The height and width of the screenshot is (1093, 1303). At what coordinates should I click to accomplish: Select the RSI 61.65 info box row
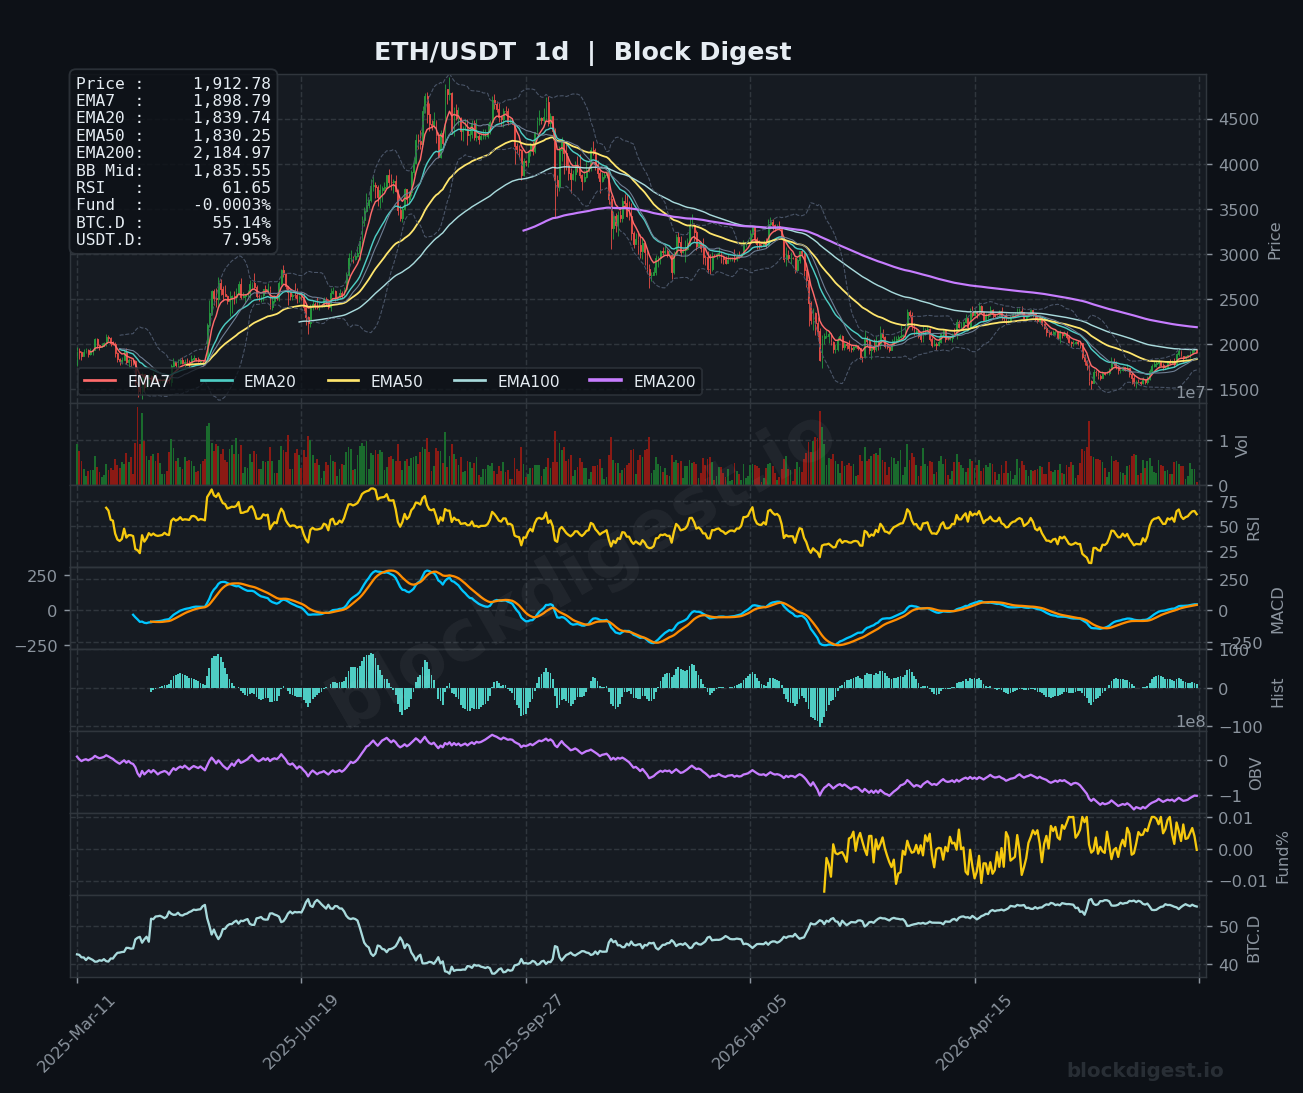point(173,188)
